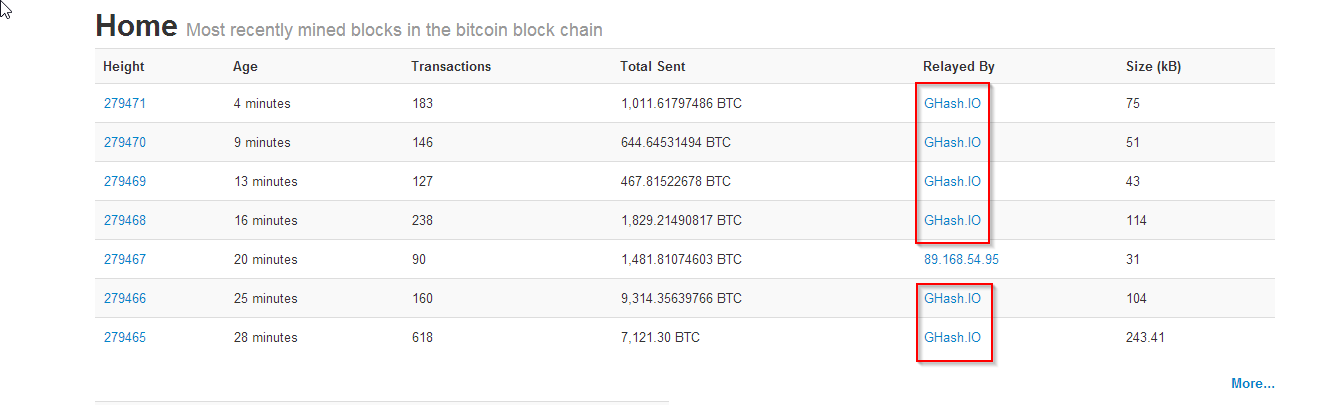
Task: Click GHash.IO relay for block 279466
Action: (x=952, y=298)
